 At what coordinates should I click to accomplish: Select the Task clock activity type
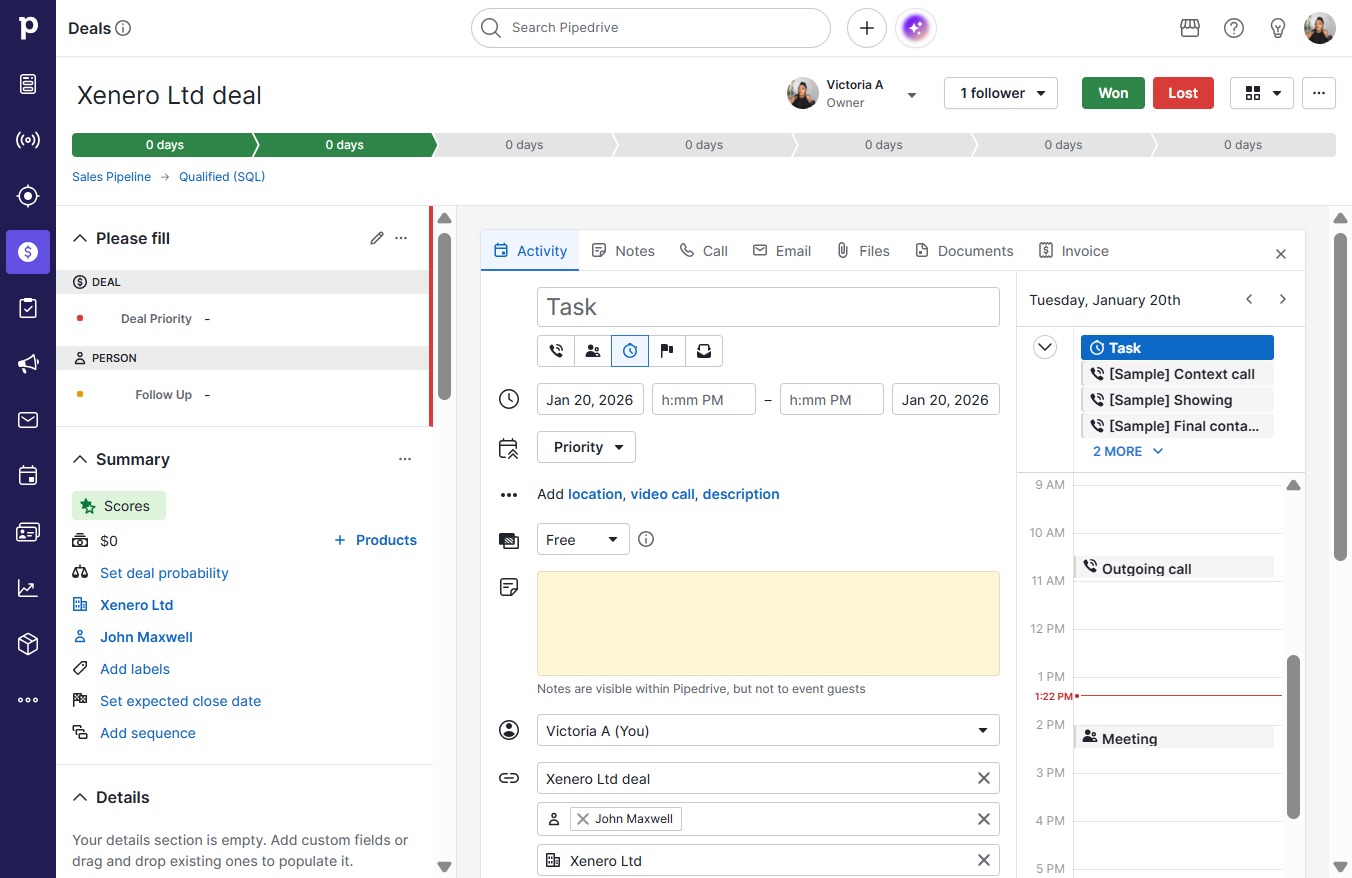click(630, 351)
